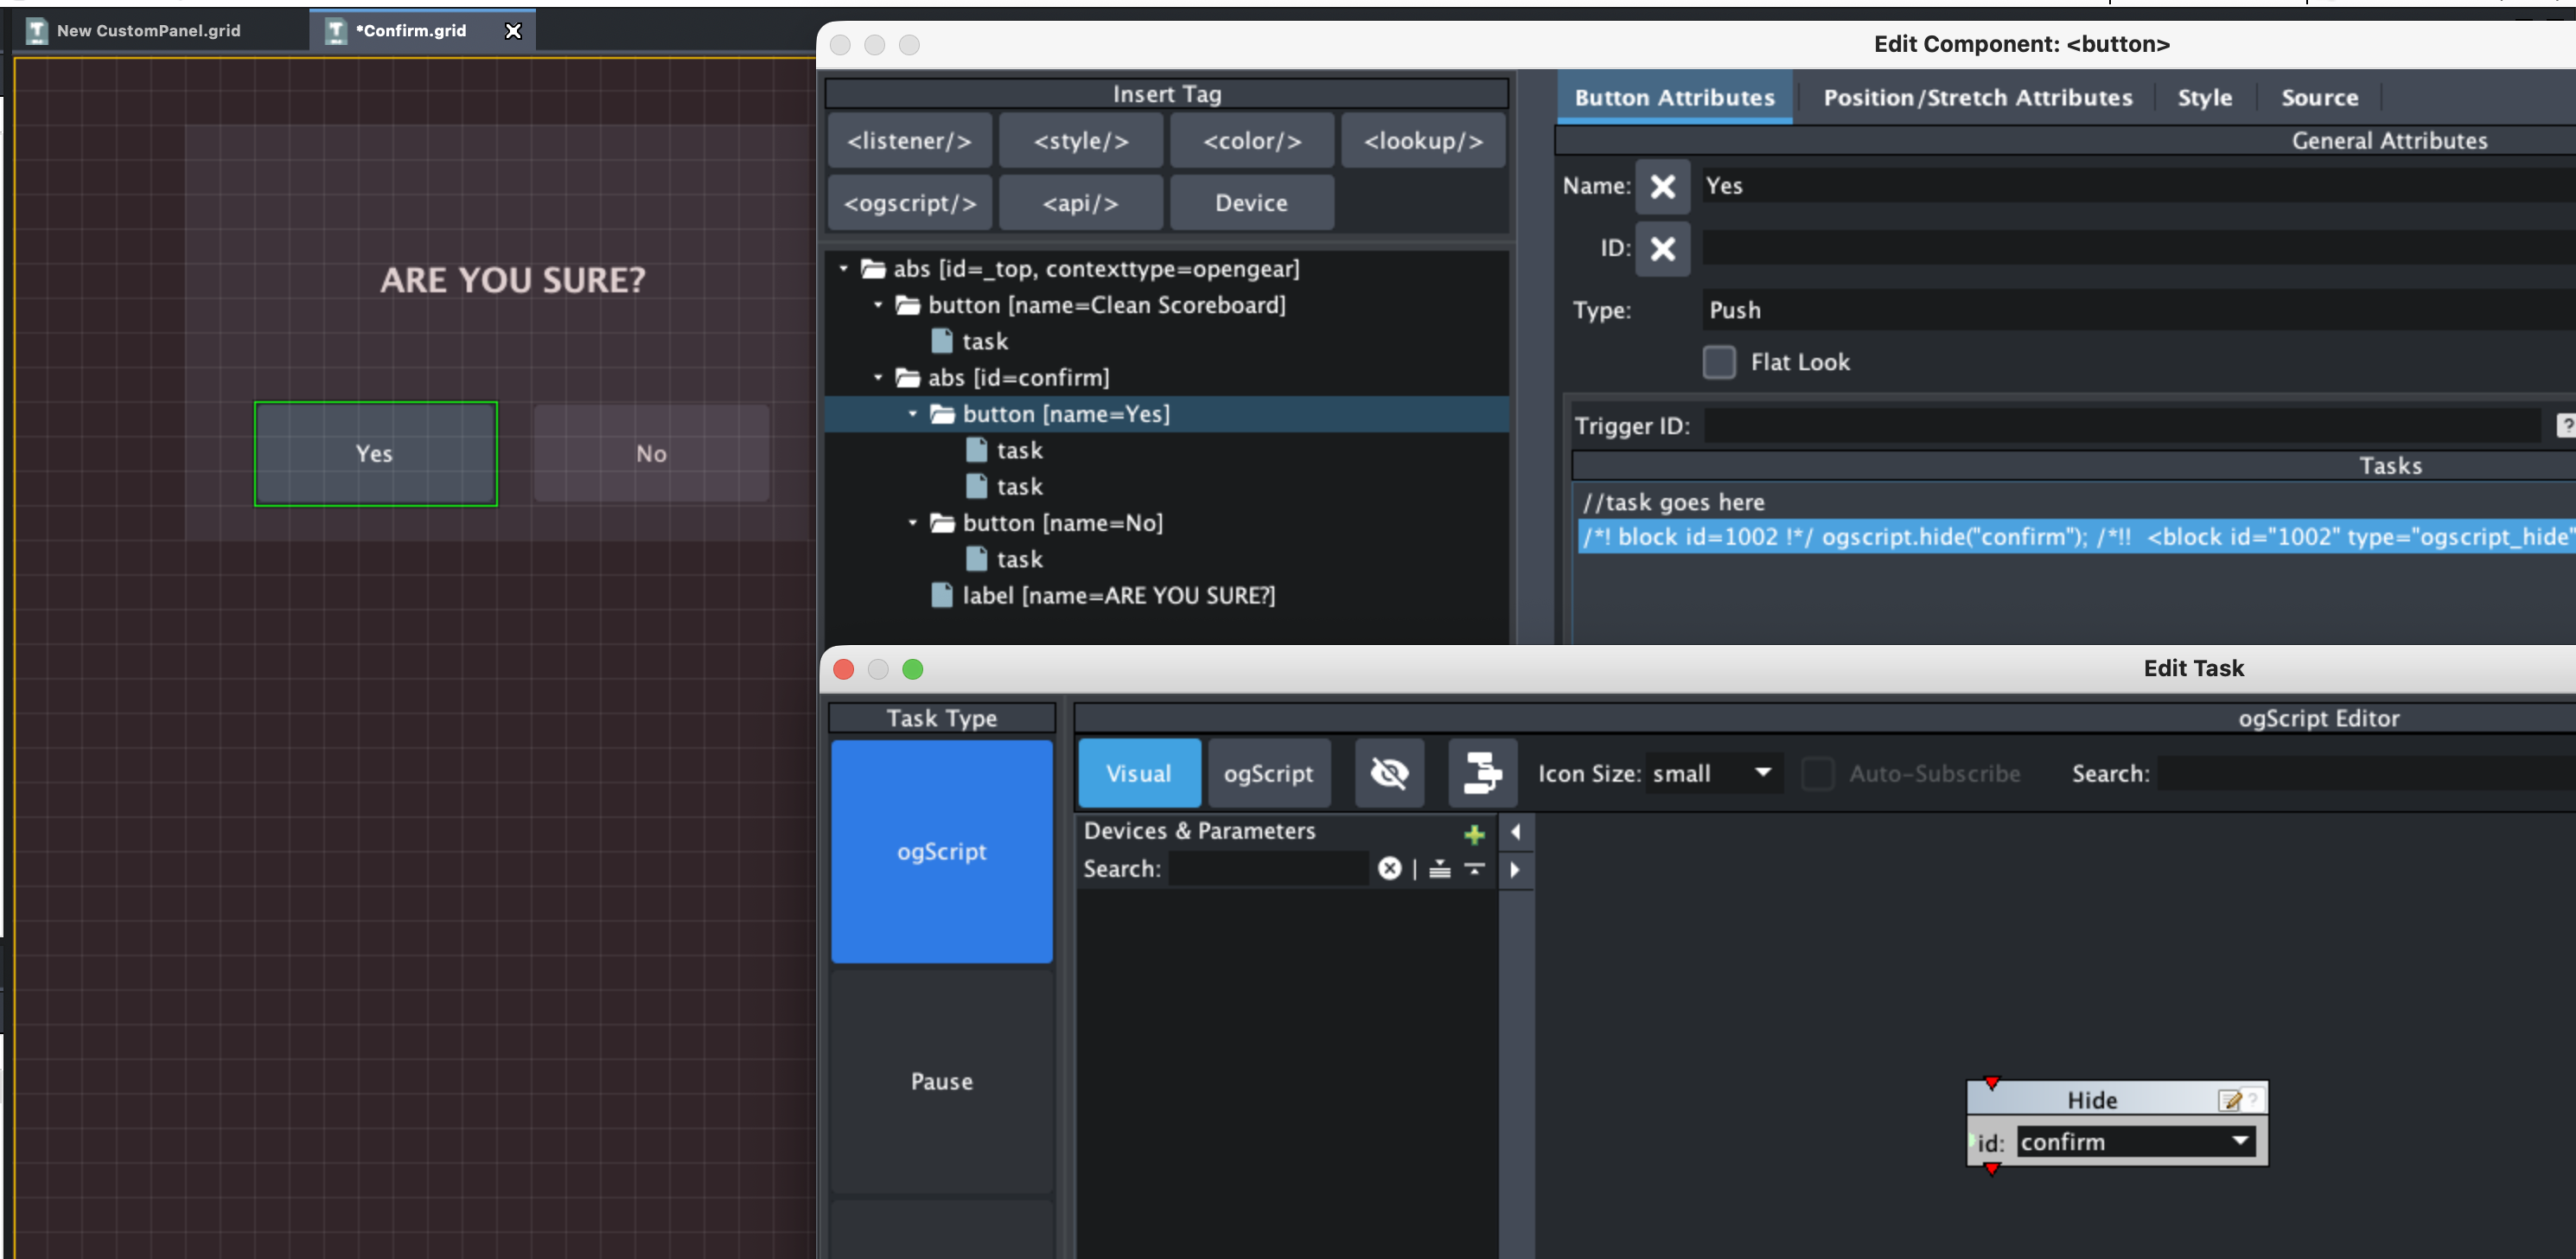Open the Hide block id dropdown
Viewport: 2576px width, 1259px height.
pos(2239,1141)
